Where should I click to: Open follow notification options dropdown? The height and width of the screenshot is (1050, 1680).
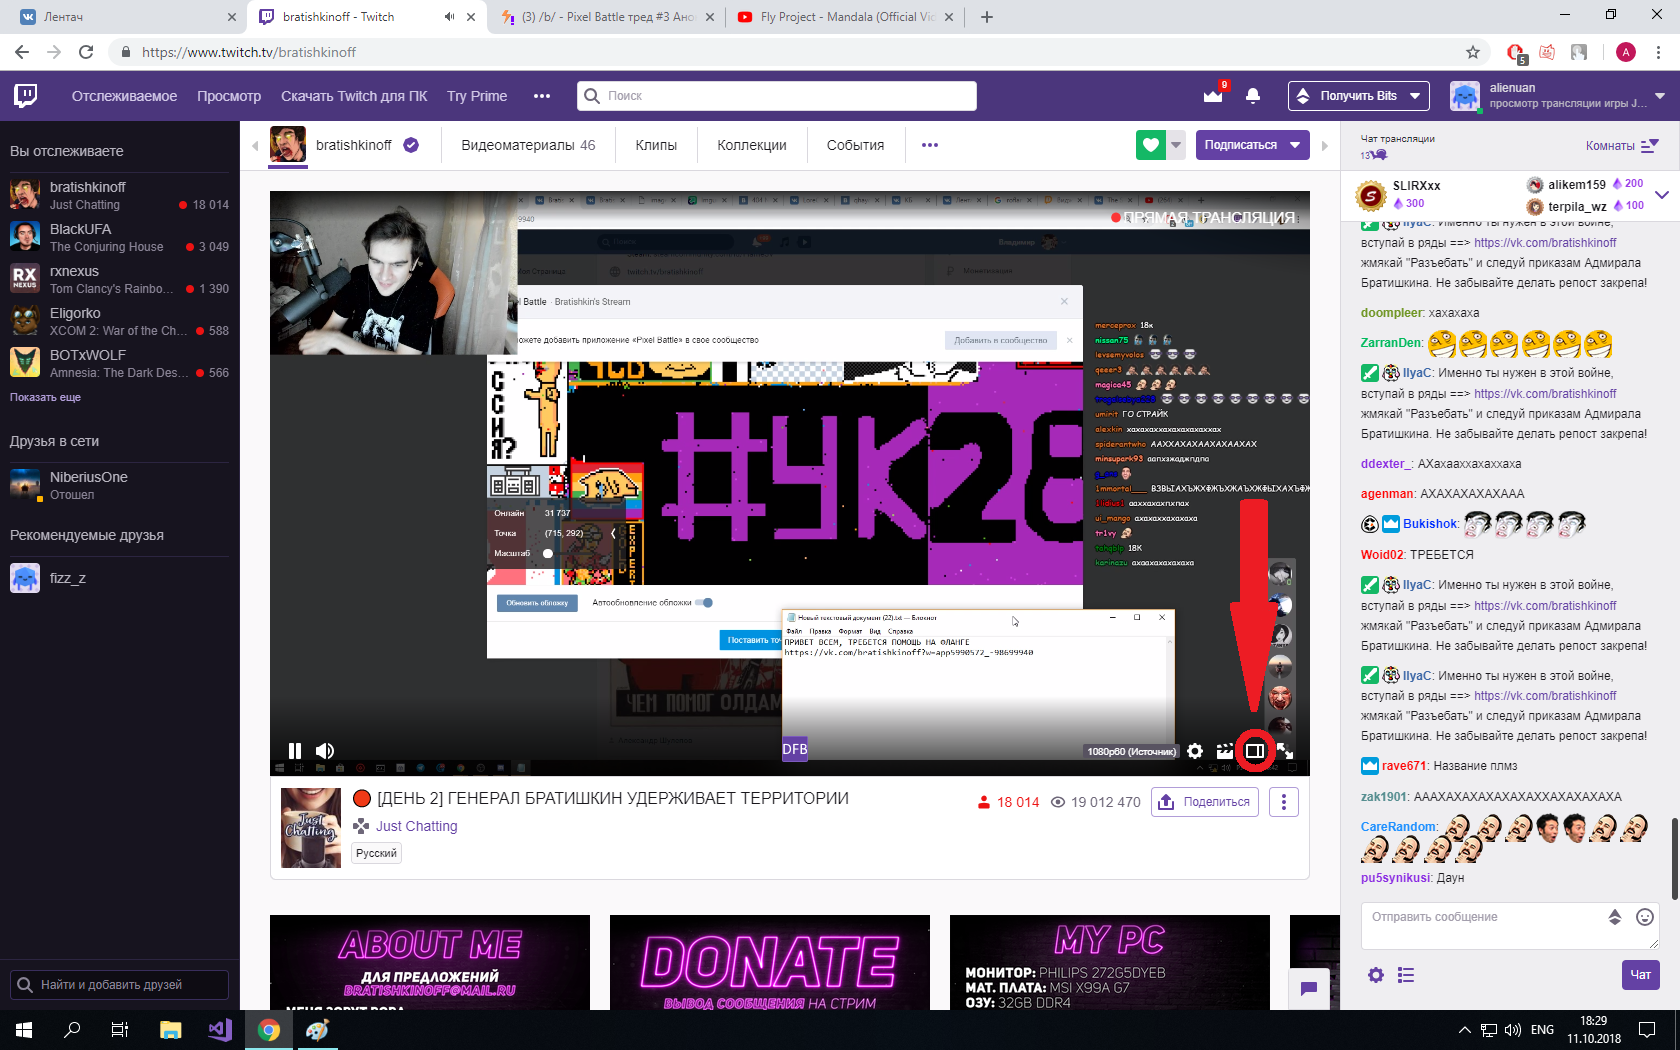[1176, 145]
